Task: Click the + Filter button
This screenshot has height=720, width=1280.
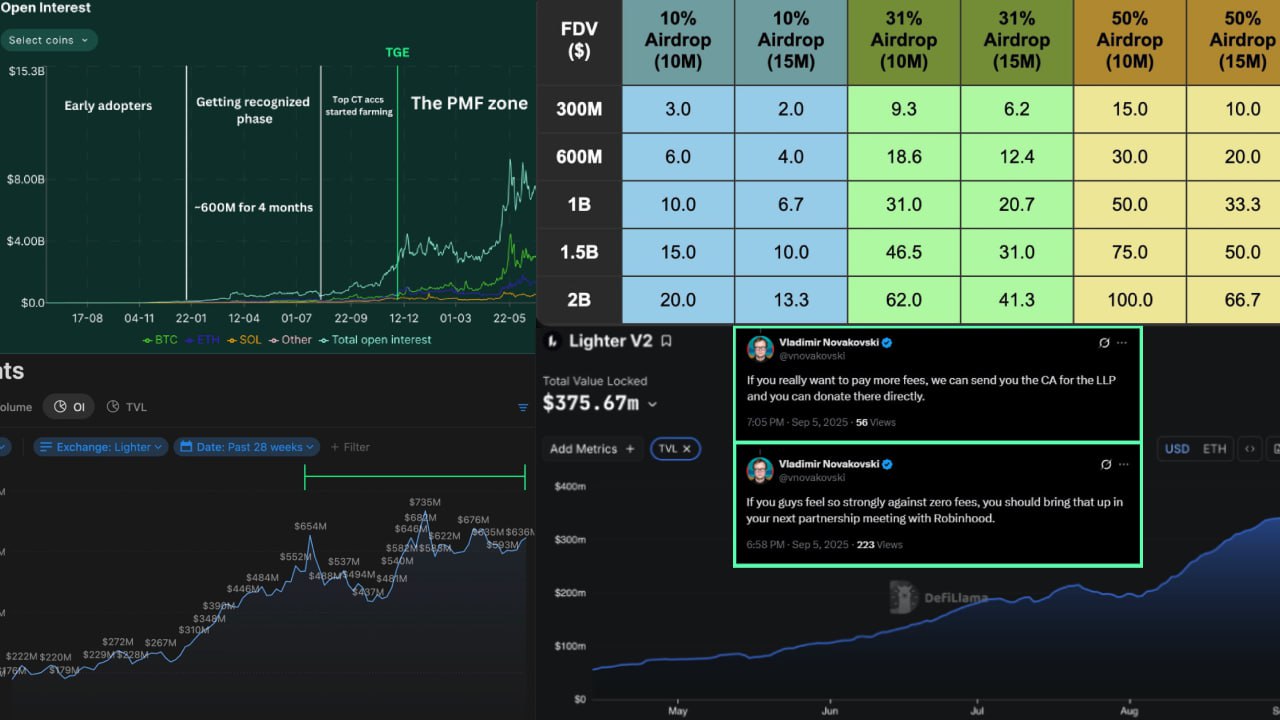Action: tap(350, 447)
